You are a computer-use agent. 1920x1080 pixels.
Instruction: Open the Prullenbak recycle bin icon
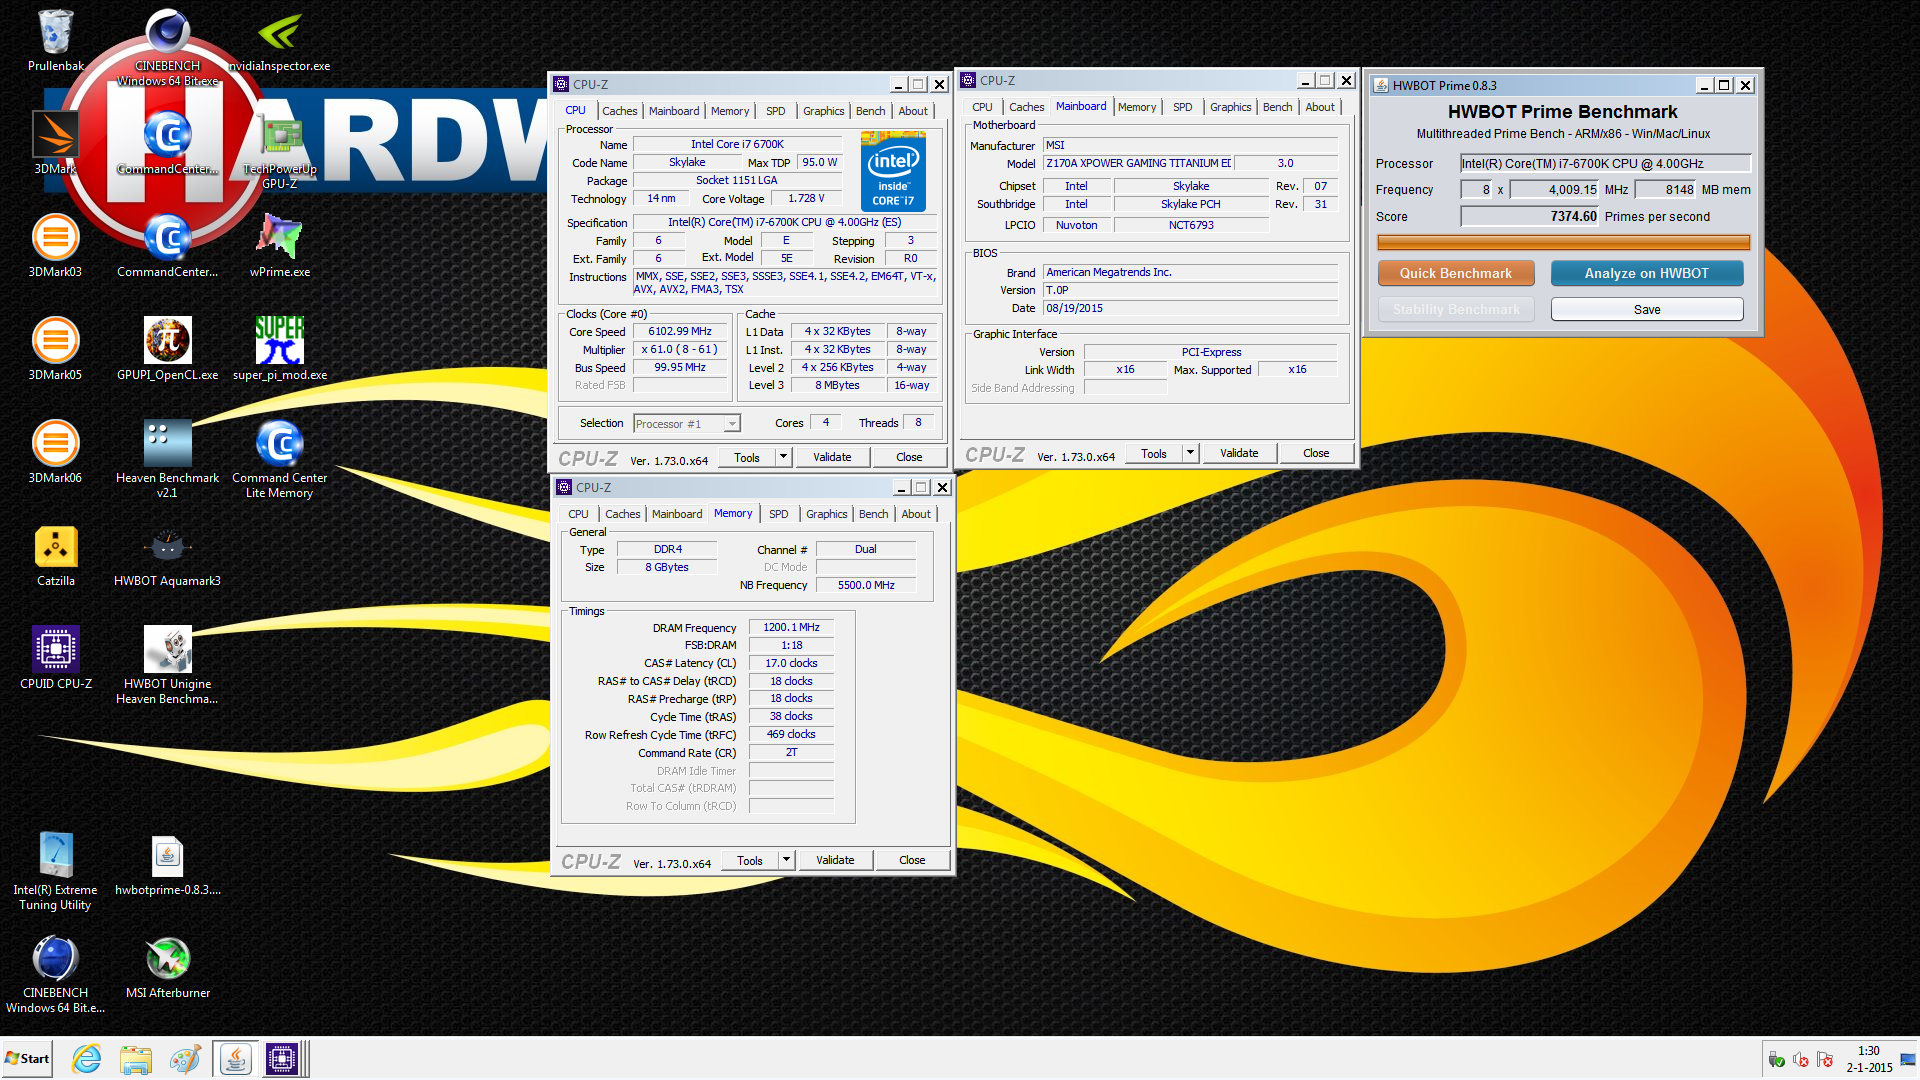55,40
